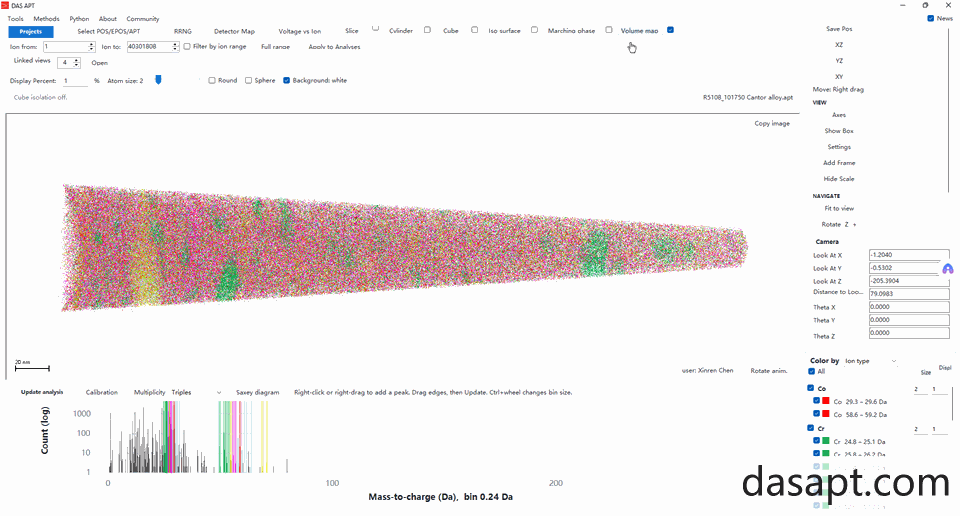The height and width of the screenshot is (516, 960).
Task: Open the Community menu
Action: (143, 18)
